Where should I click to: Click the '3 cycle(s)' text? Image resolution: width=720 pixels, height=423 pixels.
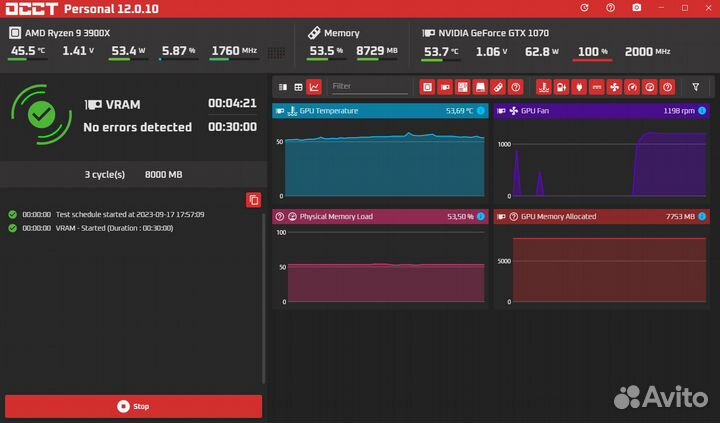105,175
